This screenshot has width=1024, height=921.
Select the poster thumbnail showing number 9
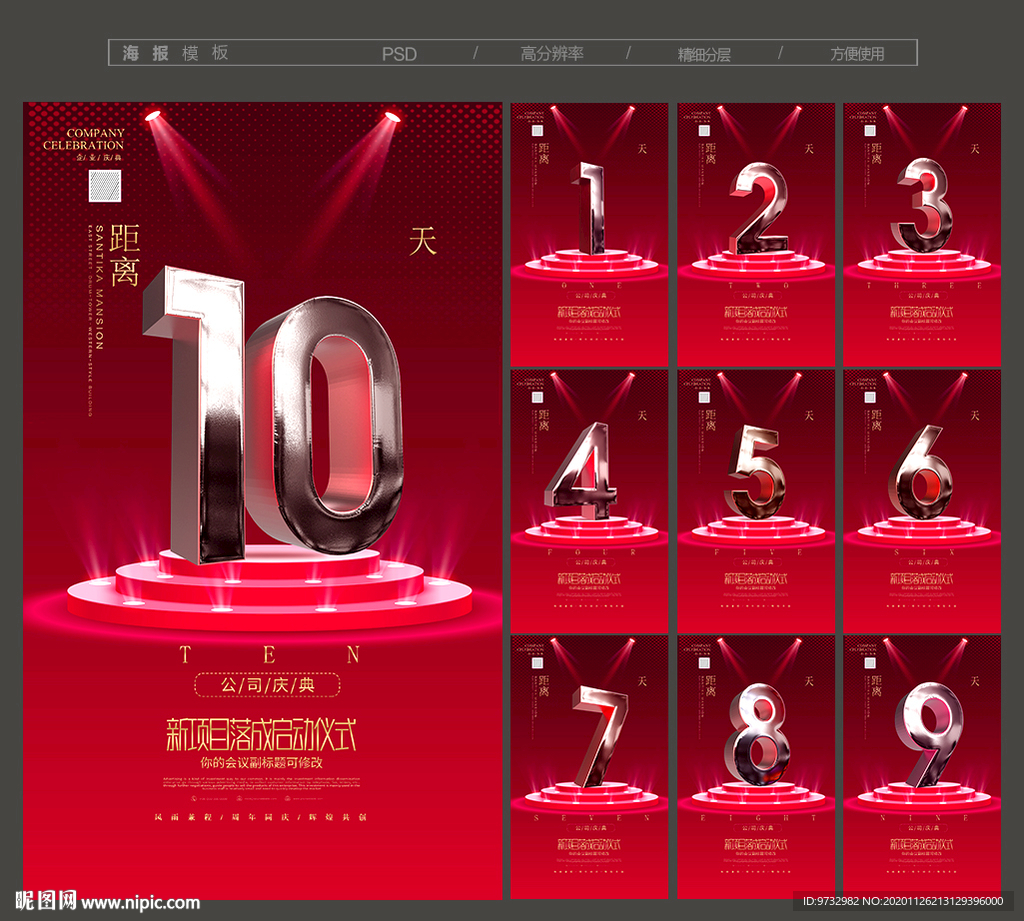[x=921, y=767]
